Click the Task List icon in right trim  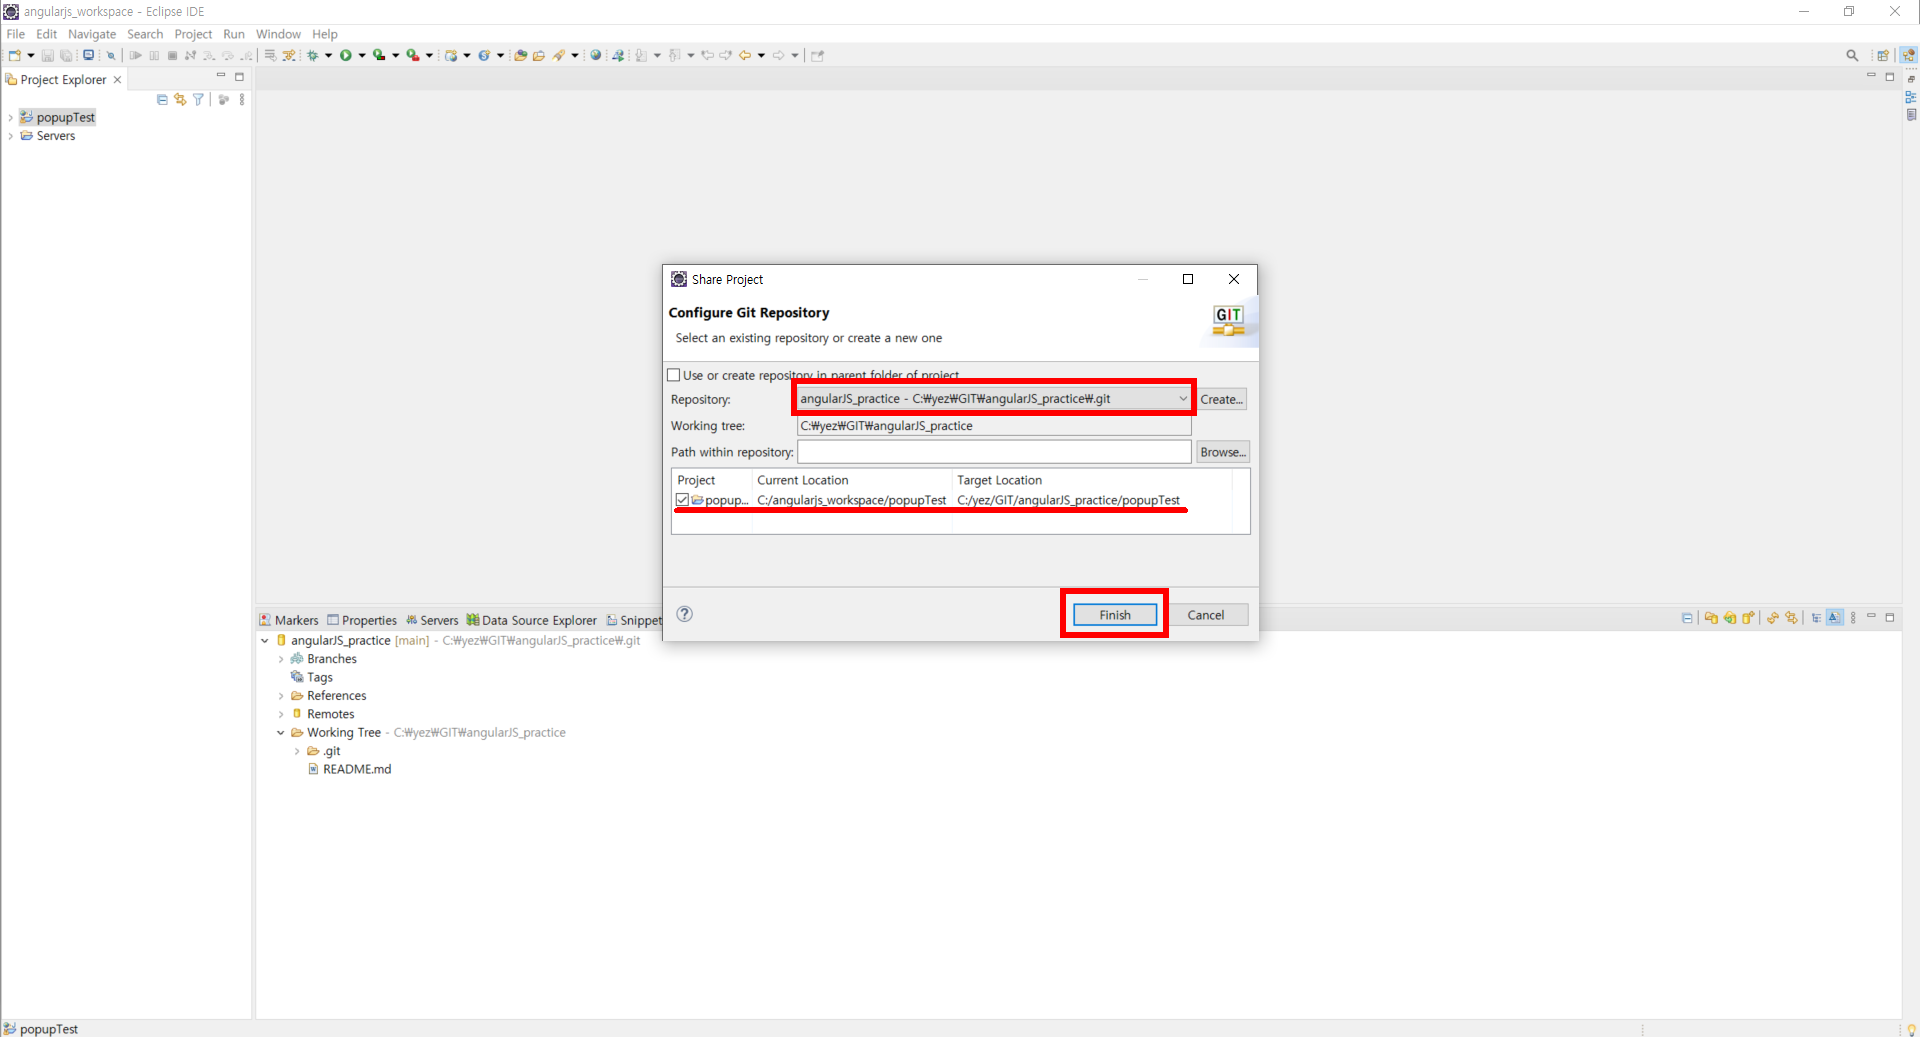click(x=1911, y=115)
